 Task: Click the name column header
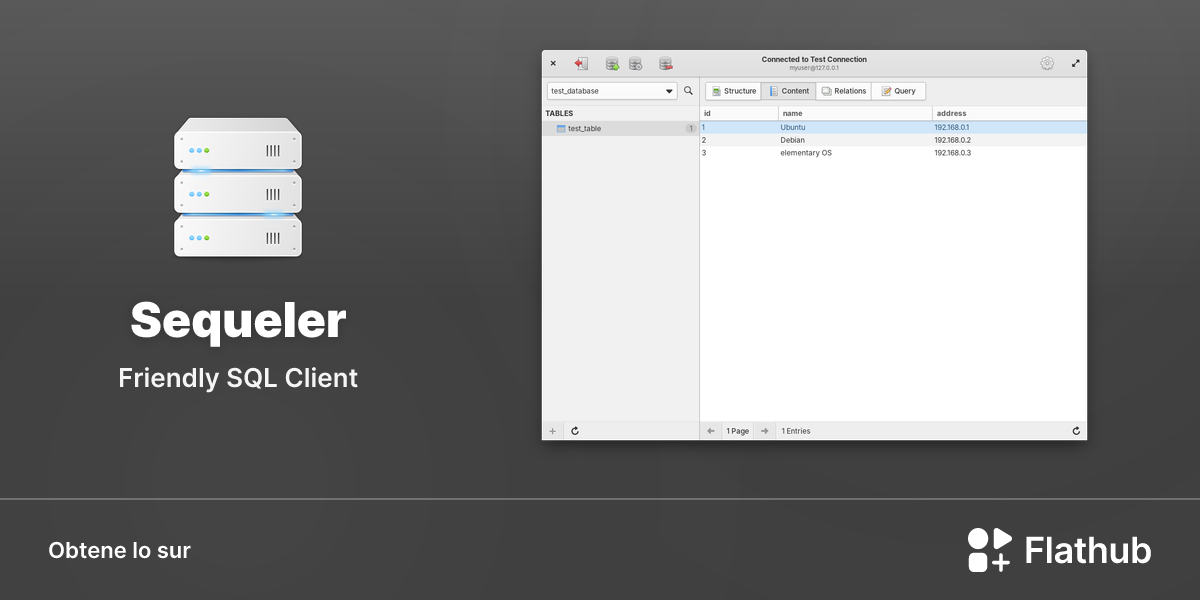coord(855,113)
